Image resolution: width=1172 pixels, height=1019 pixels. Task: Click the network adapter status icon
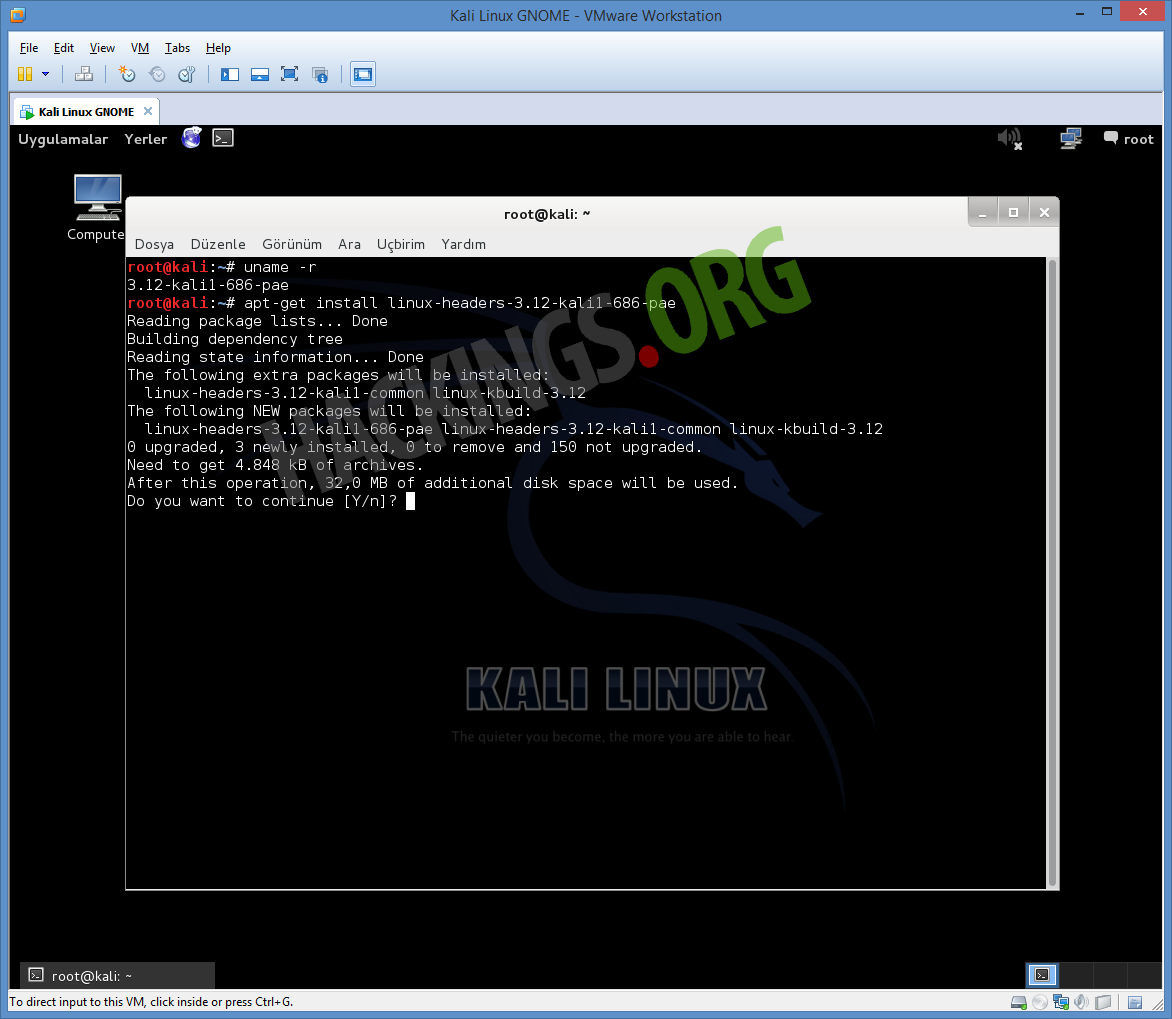[x=1061, y=1003]
